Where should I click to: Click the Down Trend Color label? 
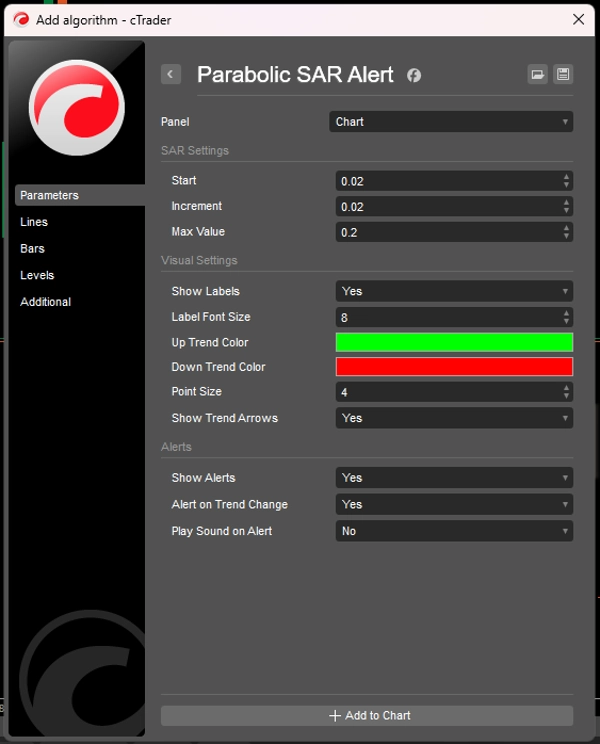pos(218,367)
